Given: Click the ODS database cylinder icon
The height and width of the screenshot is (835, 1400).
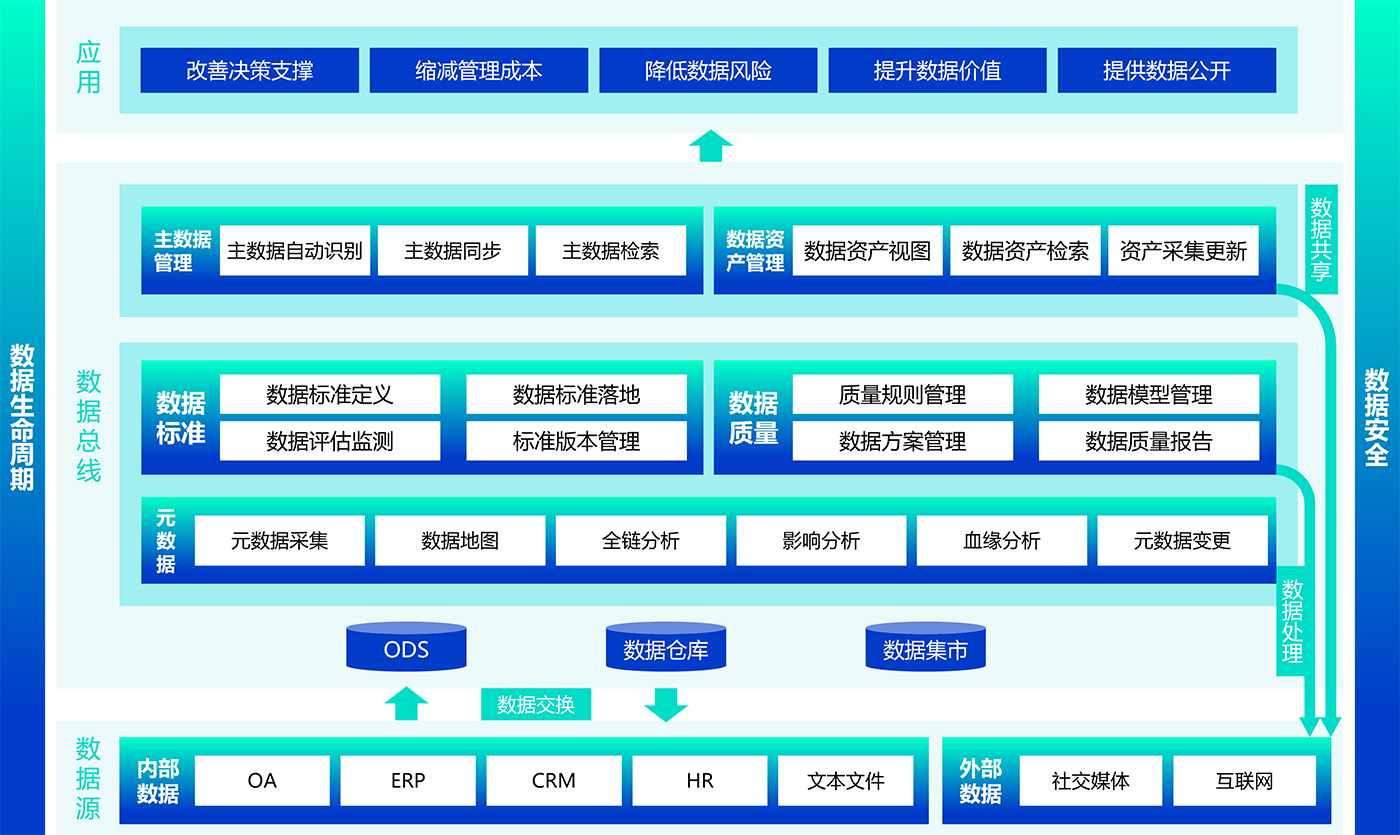Looking at the screenshot, I should [406, 648].
